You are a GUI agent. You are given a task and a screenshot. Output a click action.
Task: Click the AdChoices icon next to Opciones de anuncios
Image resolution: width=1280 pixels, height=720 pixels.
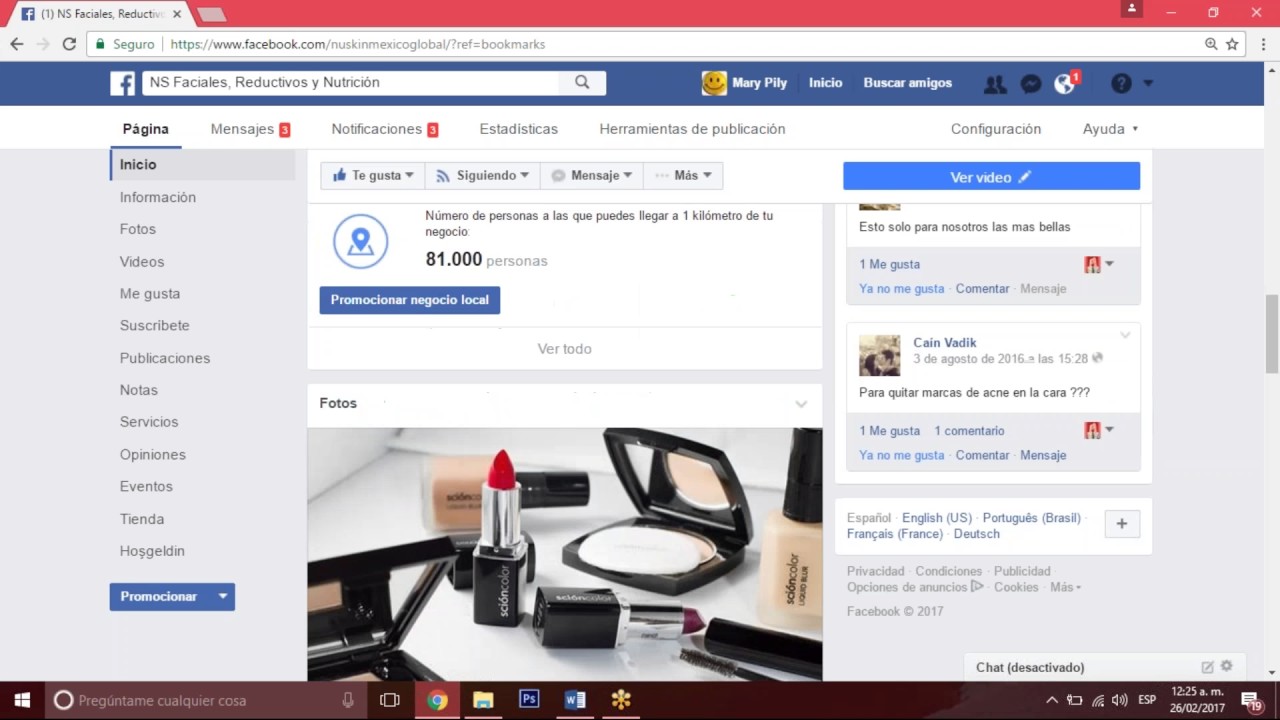click(977, 587)
